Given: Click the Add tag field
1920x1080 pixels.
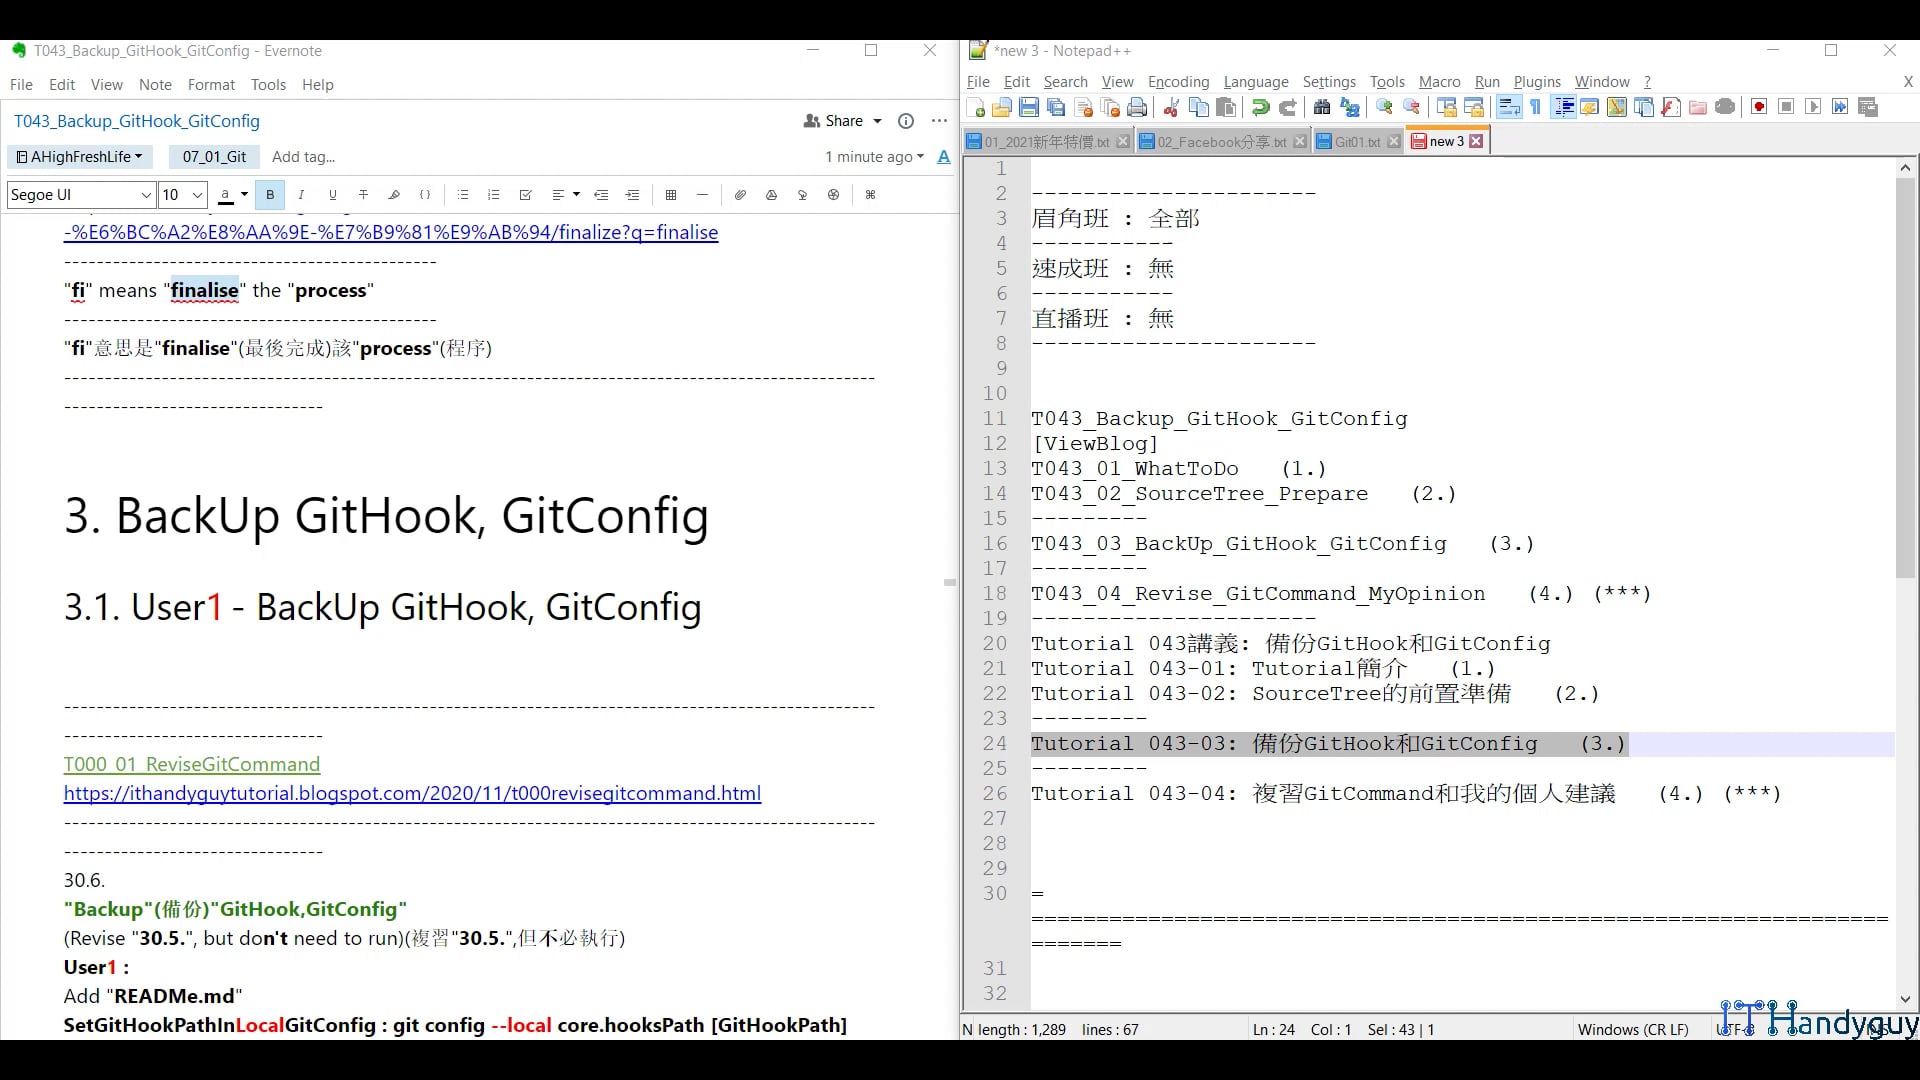Looking at the screenshot, I should pyautogui.click(x=303, y=157).
